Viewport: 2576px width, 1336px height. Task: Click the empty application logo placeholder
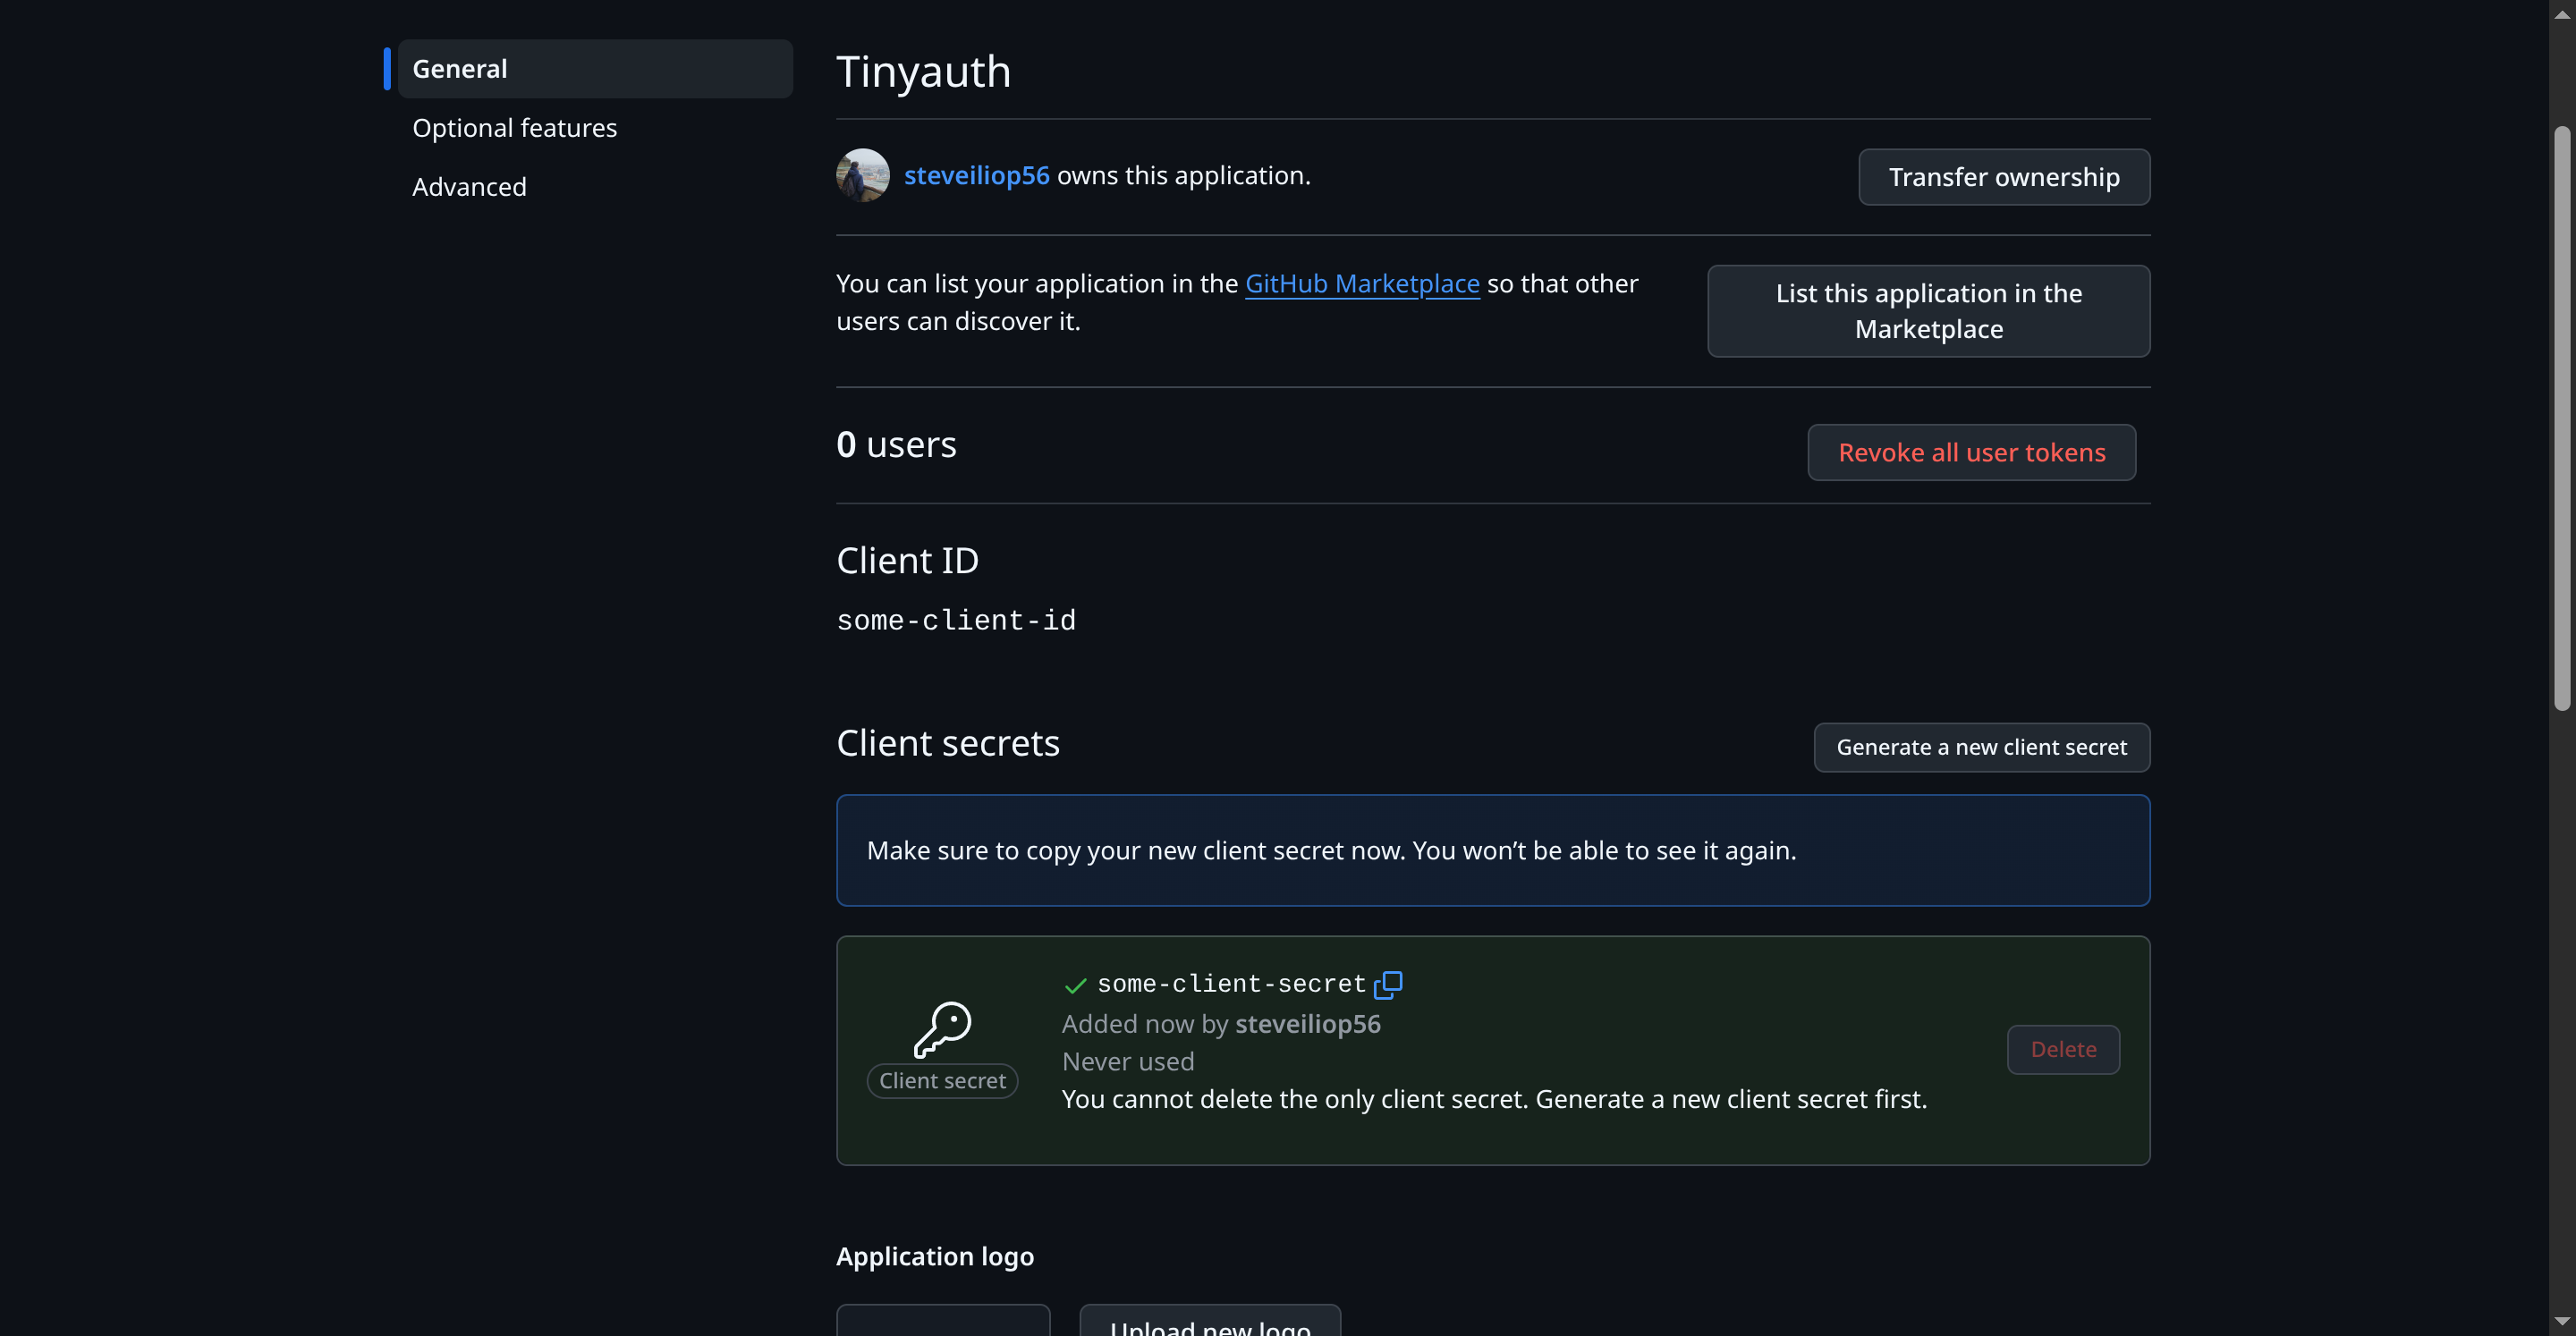942,1325
